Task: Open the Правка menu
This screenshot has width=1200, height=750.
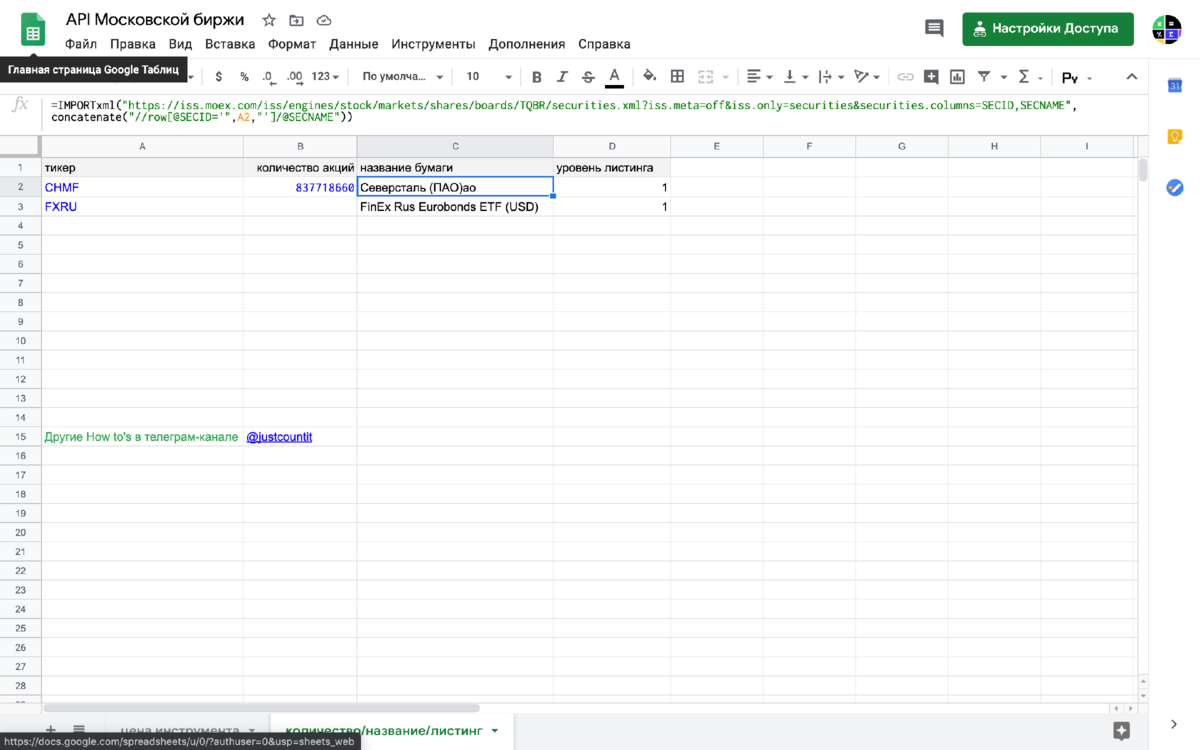Action: (133, 44)
